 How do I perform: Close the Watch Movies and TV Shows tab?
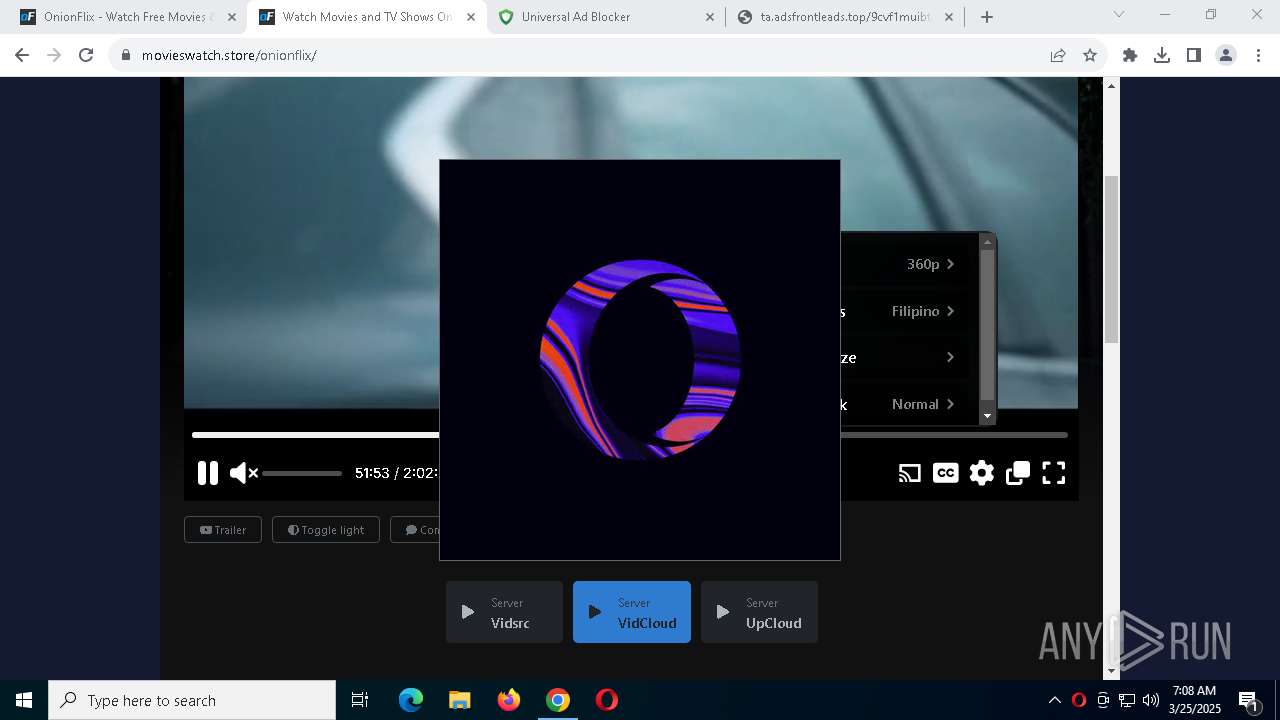pyautogui.click(x=471, y=17)
